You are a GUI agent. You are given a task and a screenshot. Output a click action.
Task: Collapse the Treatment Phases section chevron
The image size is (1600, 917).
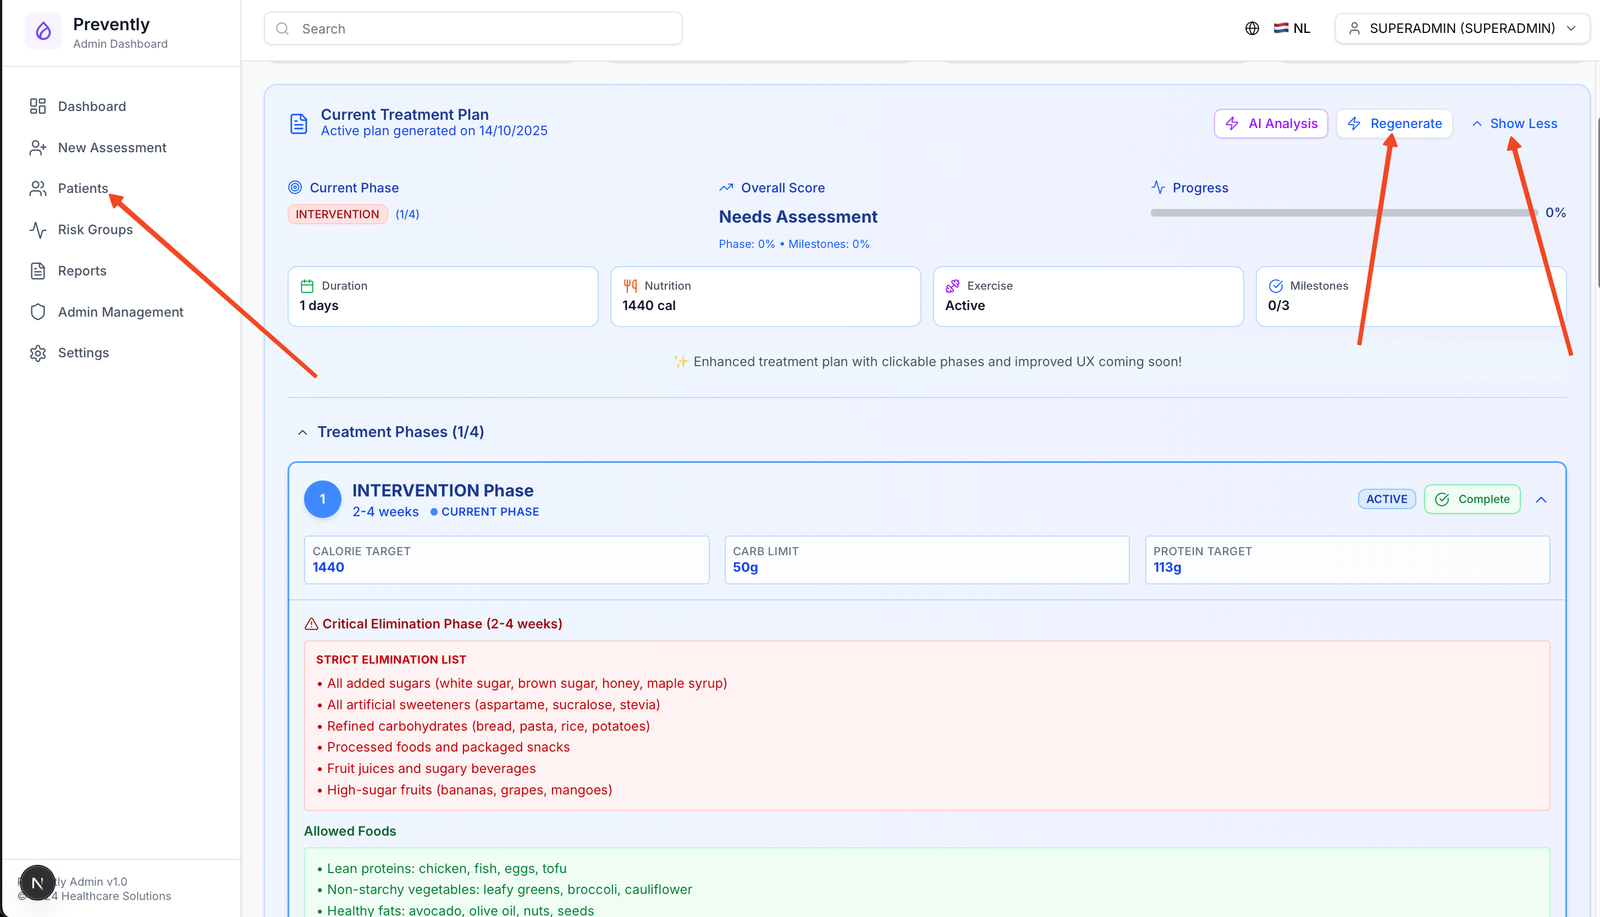click(x=303, y=431)
